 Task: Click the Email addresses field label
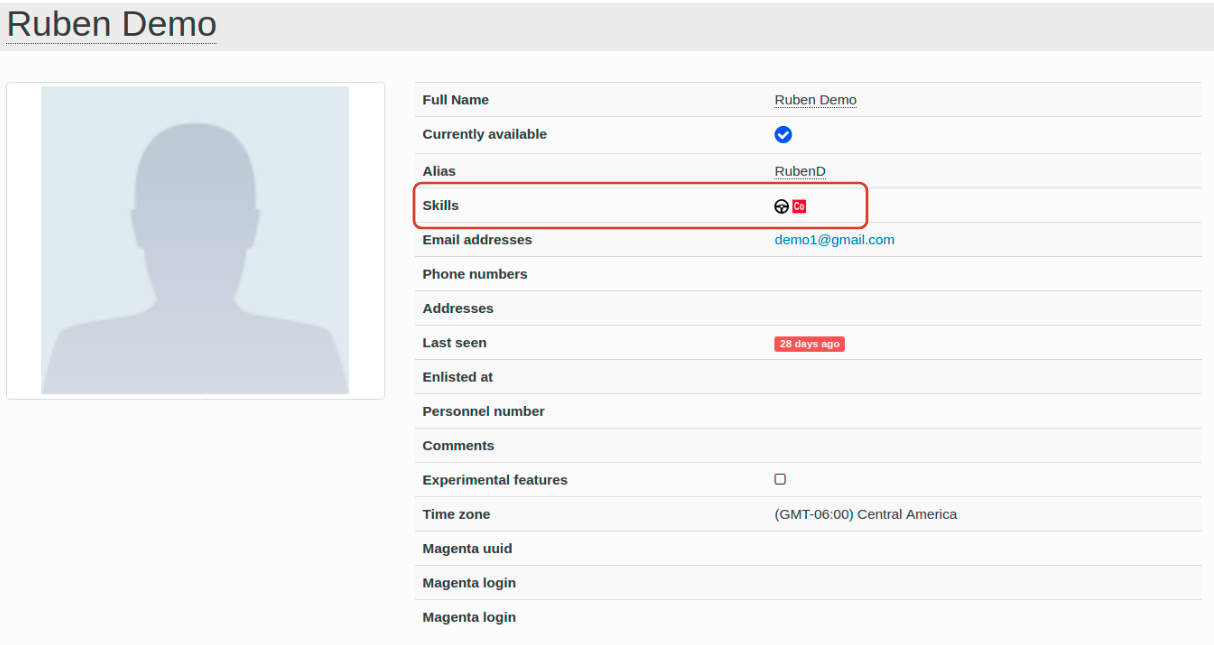coord(477,240)
